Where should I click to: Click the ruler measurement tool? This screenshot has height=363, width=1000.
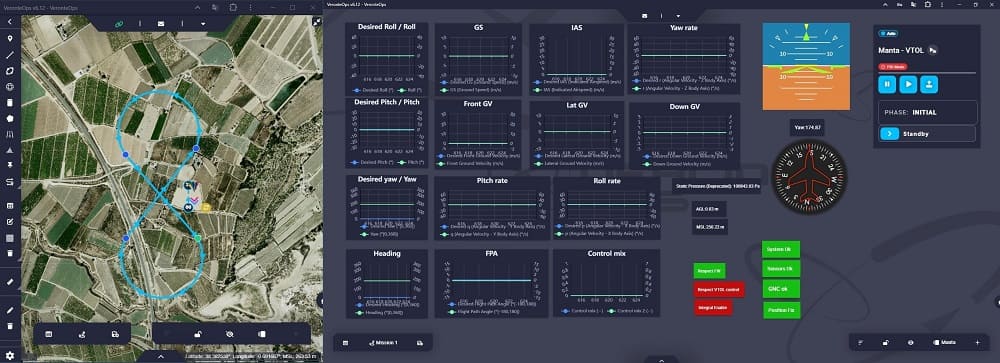(x=10, y=281)
